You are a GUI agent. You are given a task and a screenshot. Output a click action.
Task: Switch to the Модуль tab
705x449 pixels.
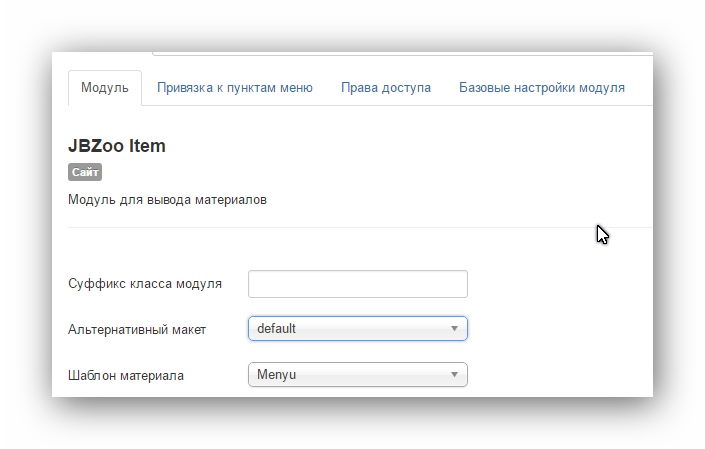pos(105,88)
